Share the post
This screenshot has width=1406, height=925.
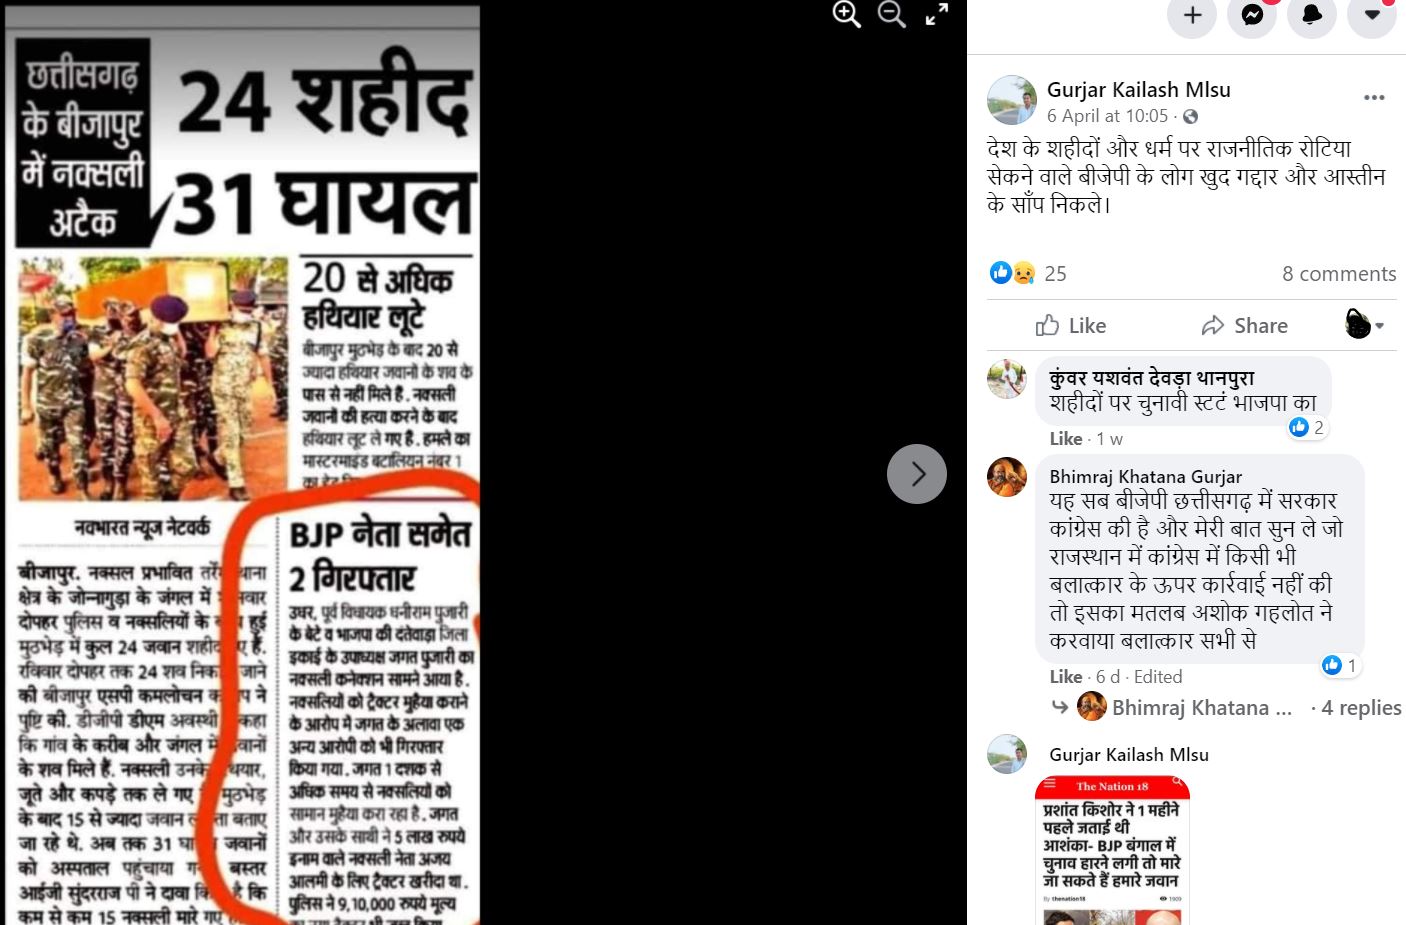[x=1245, y=326]
